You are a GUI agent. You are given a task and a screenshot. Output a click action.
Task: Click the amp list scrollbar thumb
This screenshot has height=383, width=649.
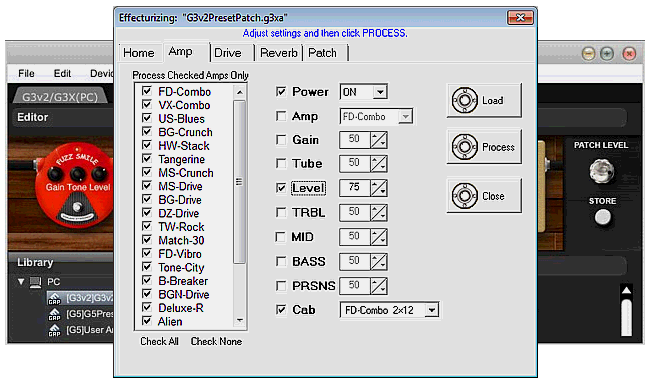click(x=239, y=182)
